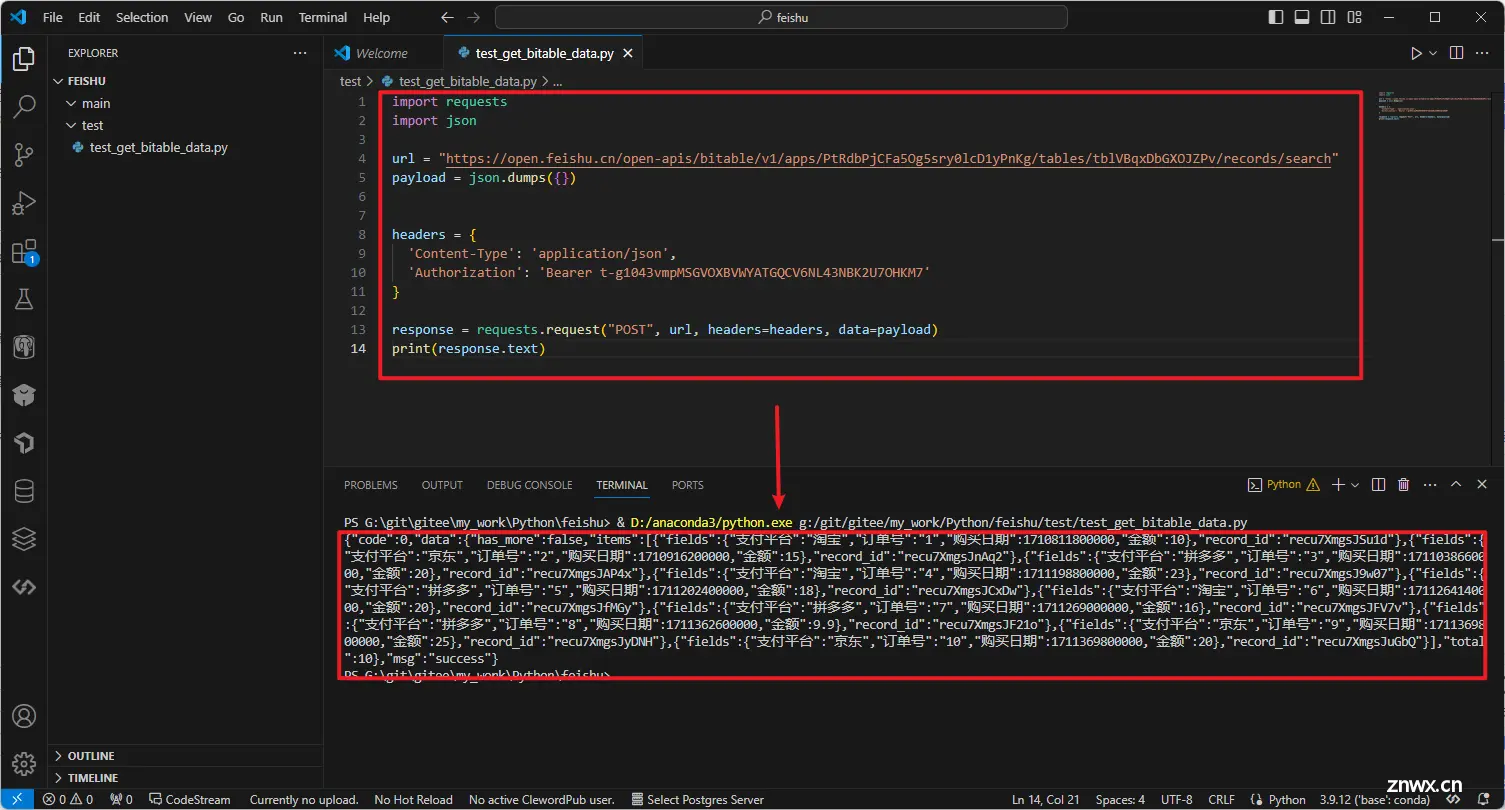Split the terminal
The width and height of the screenshot is (1505, 810).
[1378, 484]
